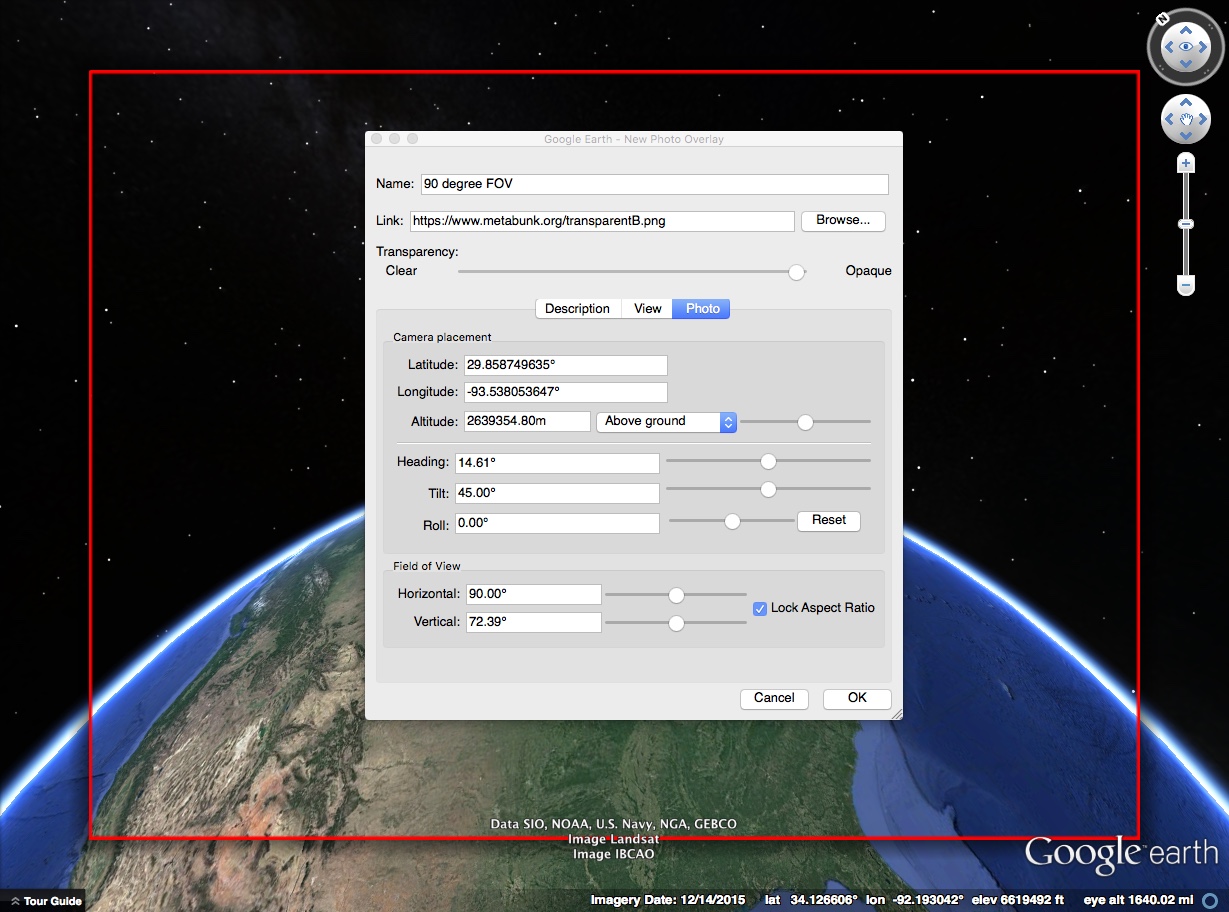Image resolution: width=1229 pixels, height=912 pixels.
Task: Confirm overlay with OK button
Action: coord(857,698)
